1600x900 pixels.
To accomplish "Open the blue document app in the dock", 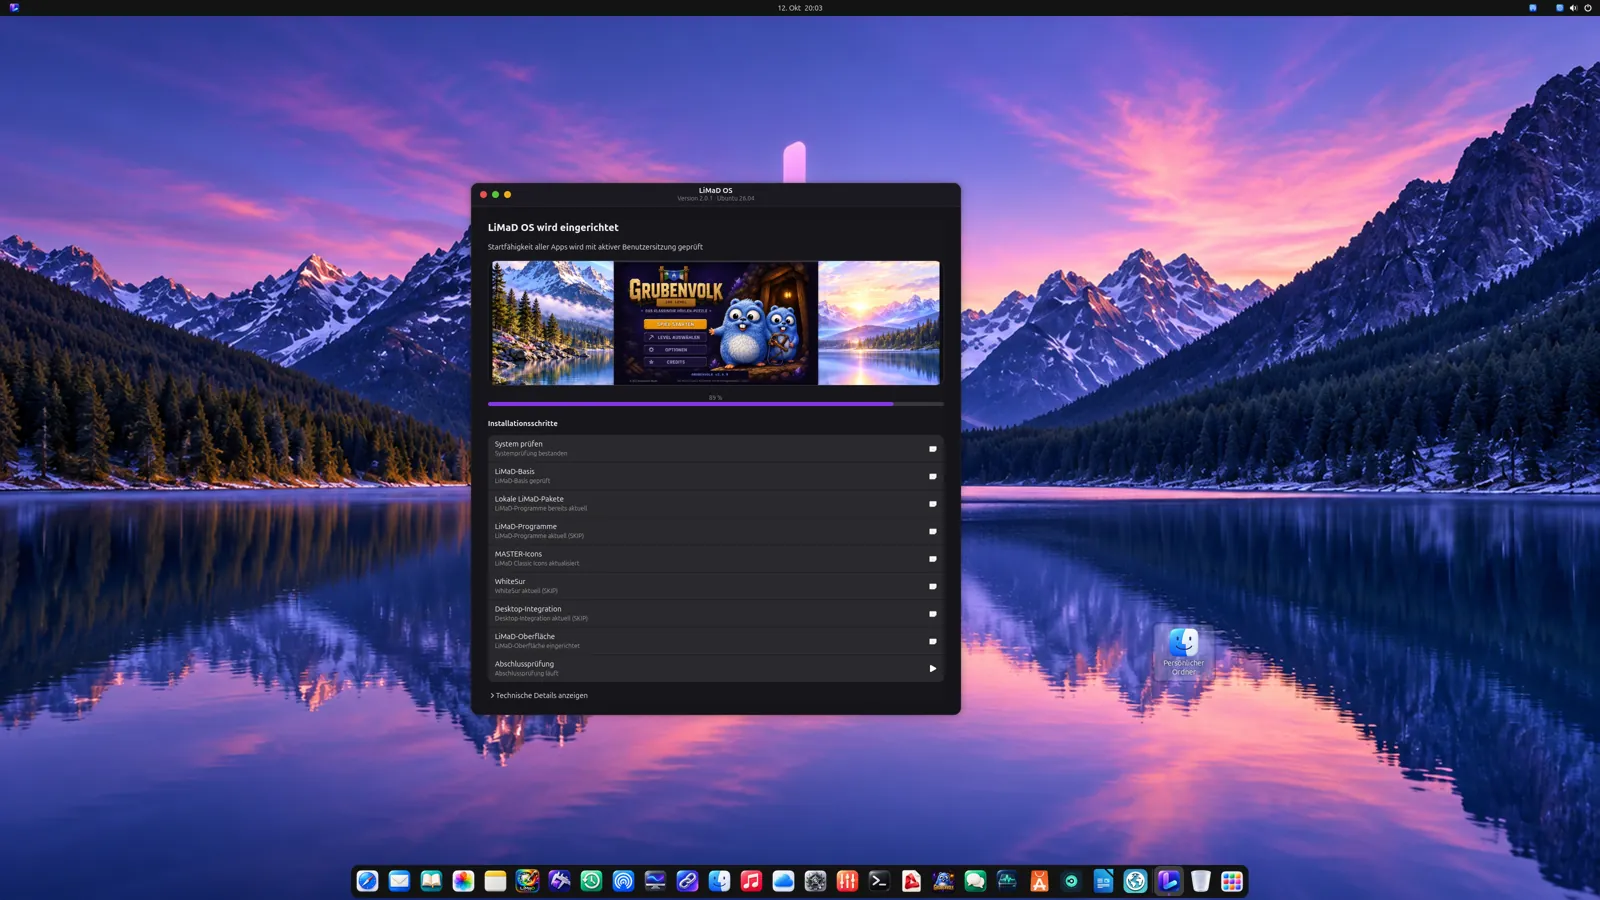I will tap(1103, 881).
